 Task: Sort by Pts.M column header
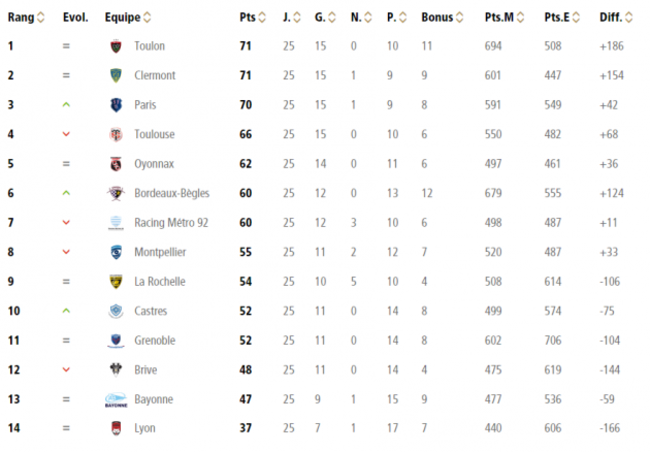coord(503,17)
